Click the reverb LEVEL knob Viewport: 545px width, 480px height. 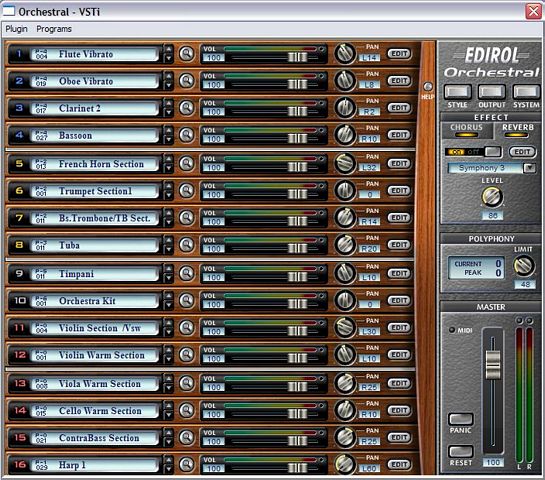click(x=492, y=197)
